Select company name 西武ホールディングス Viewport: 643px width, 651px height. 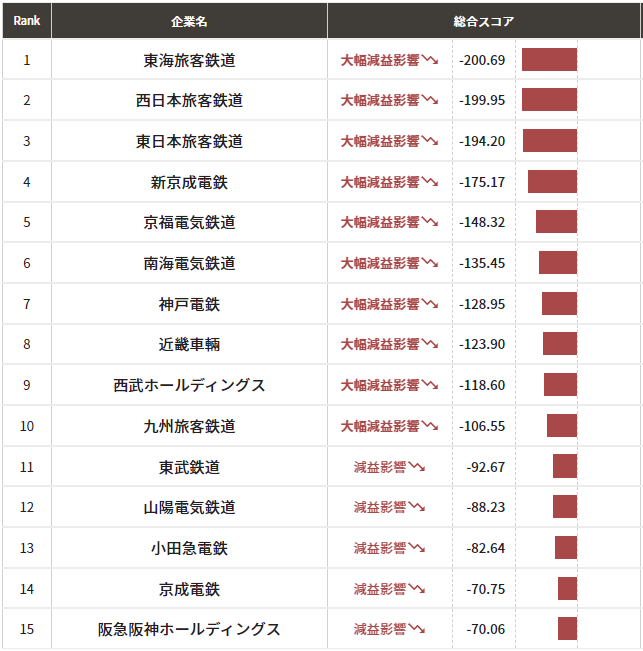coord(189,385)
